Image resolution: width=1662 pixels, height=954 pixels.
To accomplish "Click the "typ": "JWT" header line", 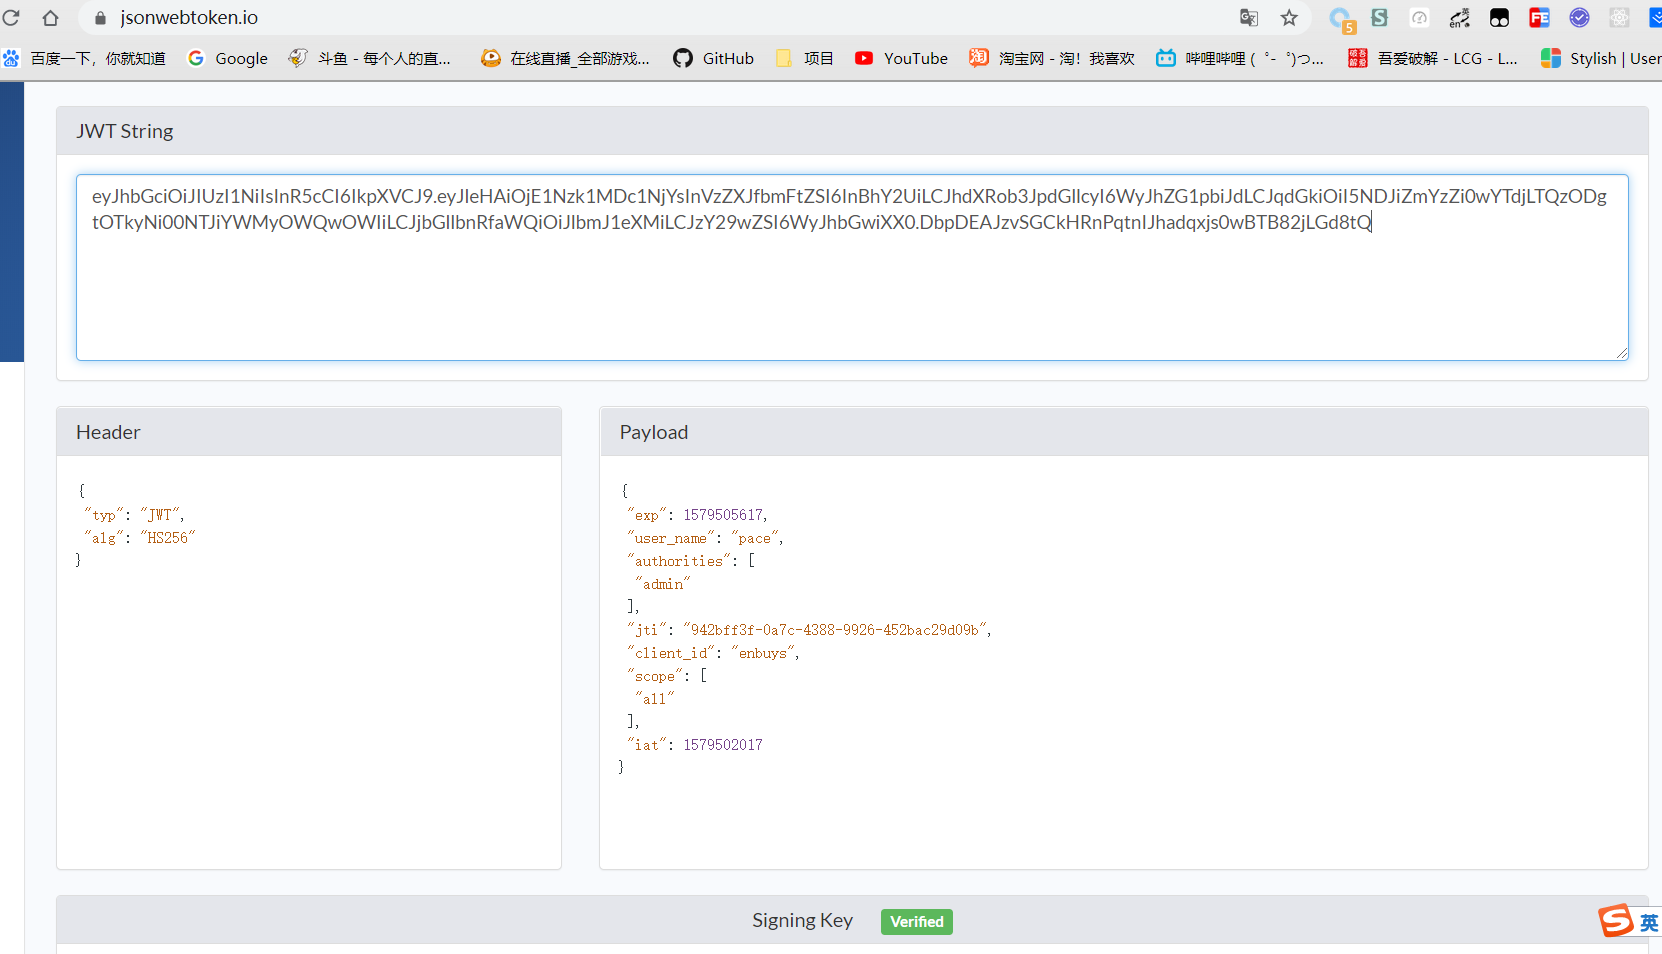I will 134,515.
